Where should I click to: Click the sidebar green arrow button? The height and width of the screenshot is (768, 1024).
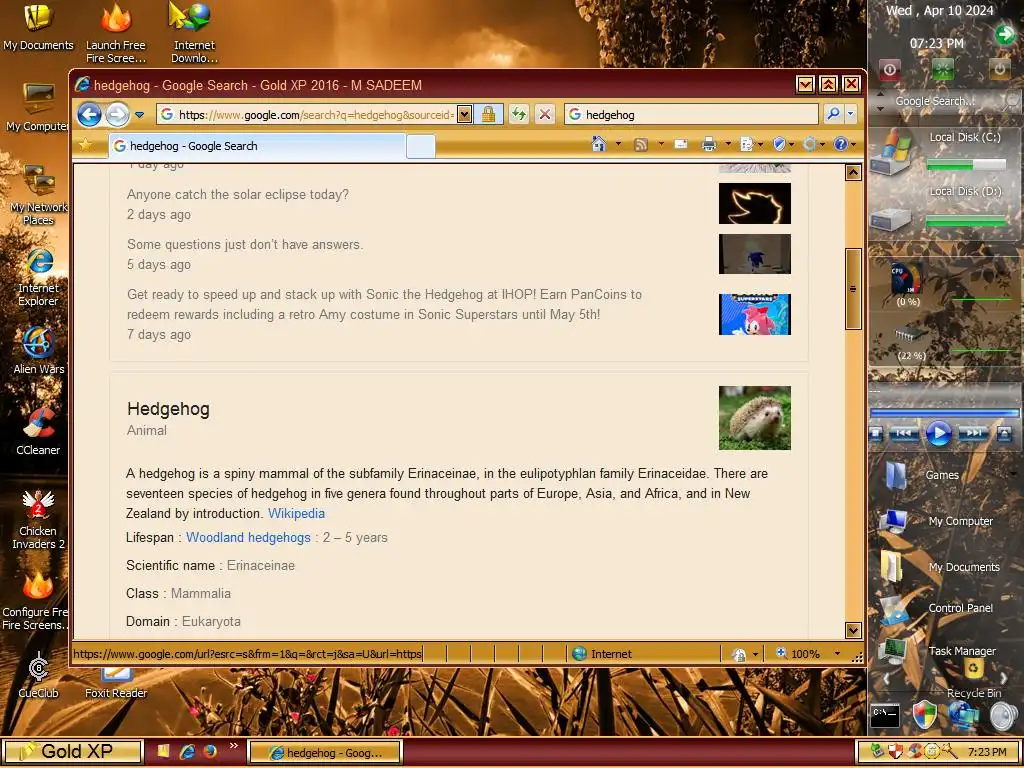(x=1005, y=34)
